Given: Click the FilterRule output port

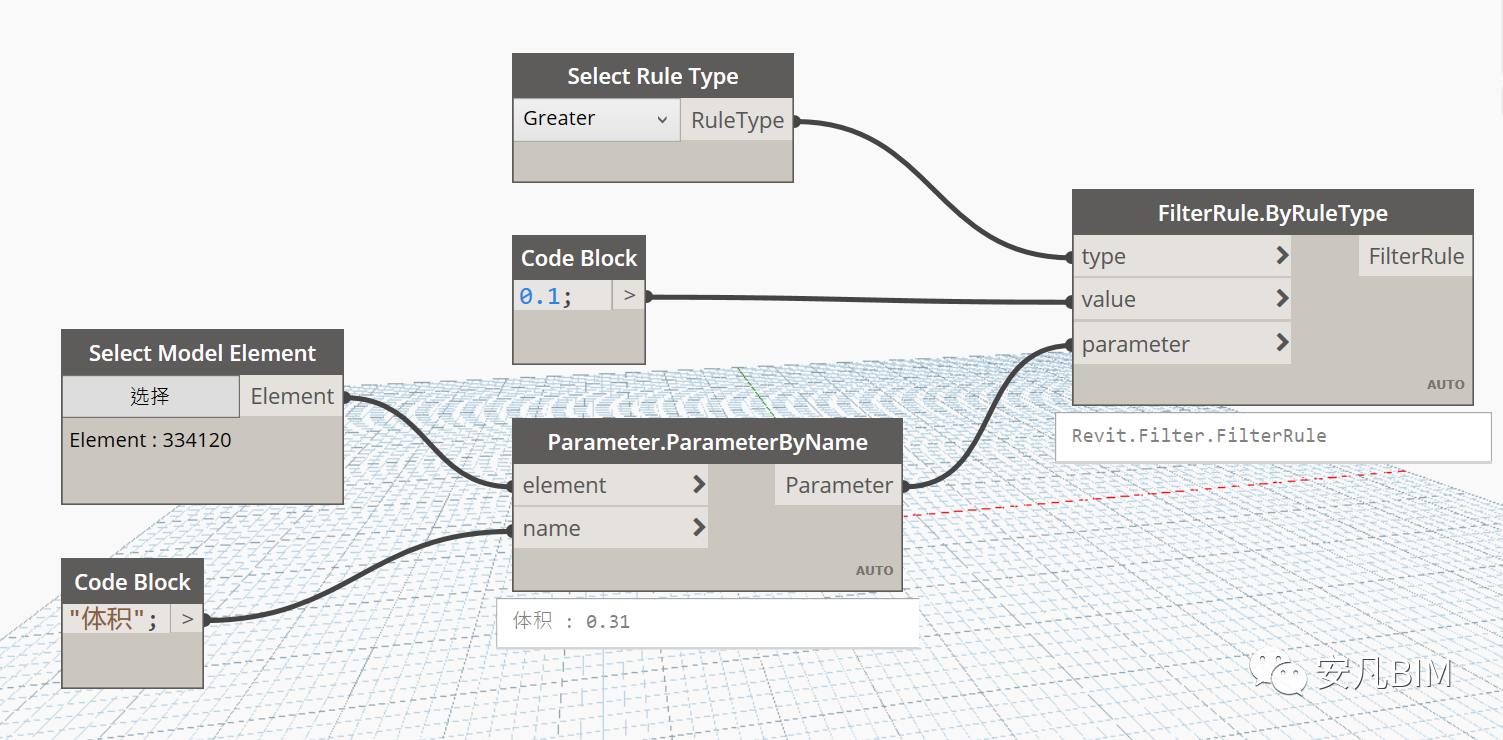Looking at the screenshot, I should (1416, 256).
